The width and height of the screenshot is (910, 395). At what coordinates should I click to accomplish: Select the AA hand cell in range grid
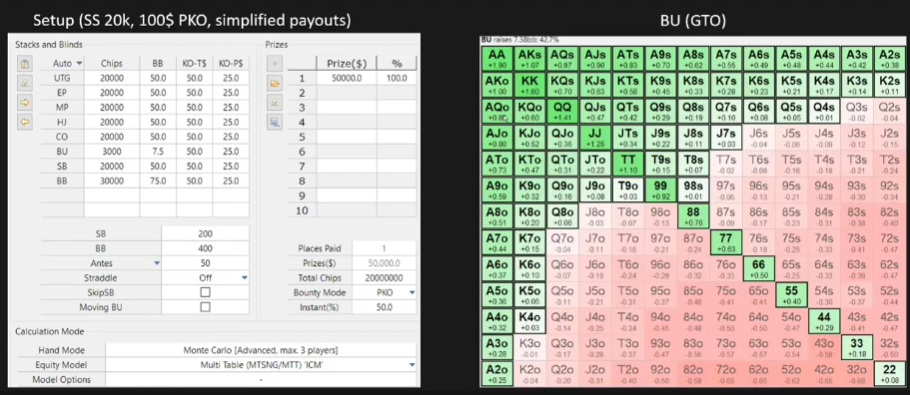(x=497, y=59)
